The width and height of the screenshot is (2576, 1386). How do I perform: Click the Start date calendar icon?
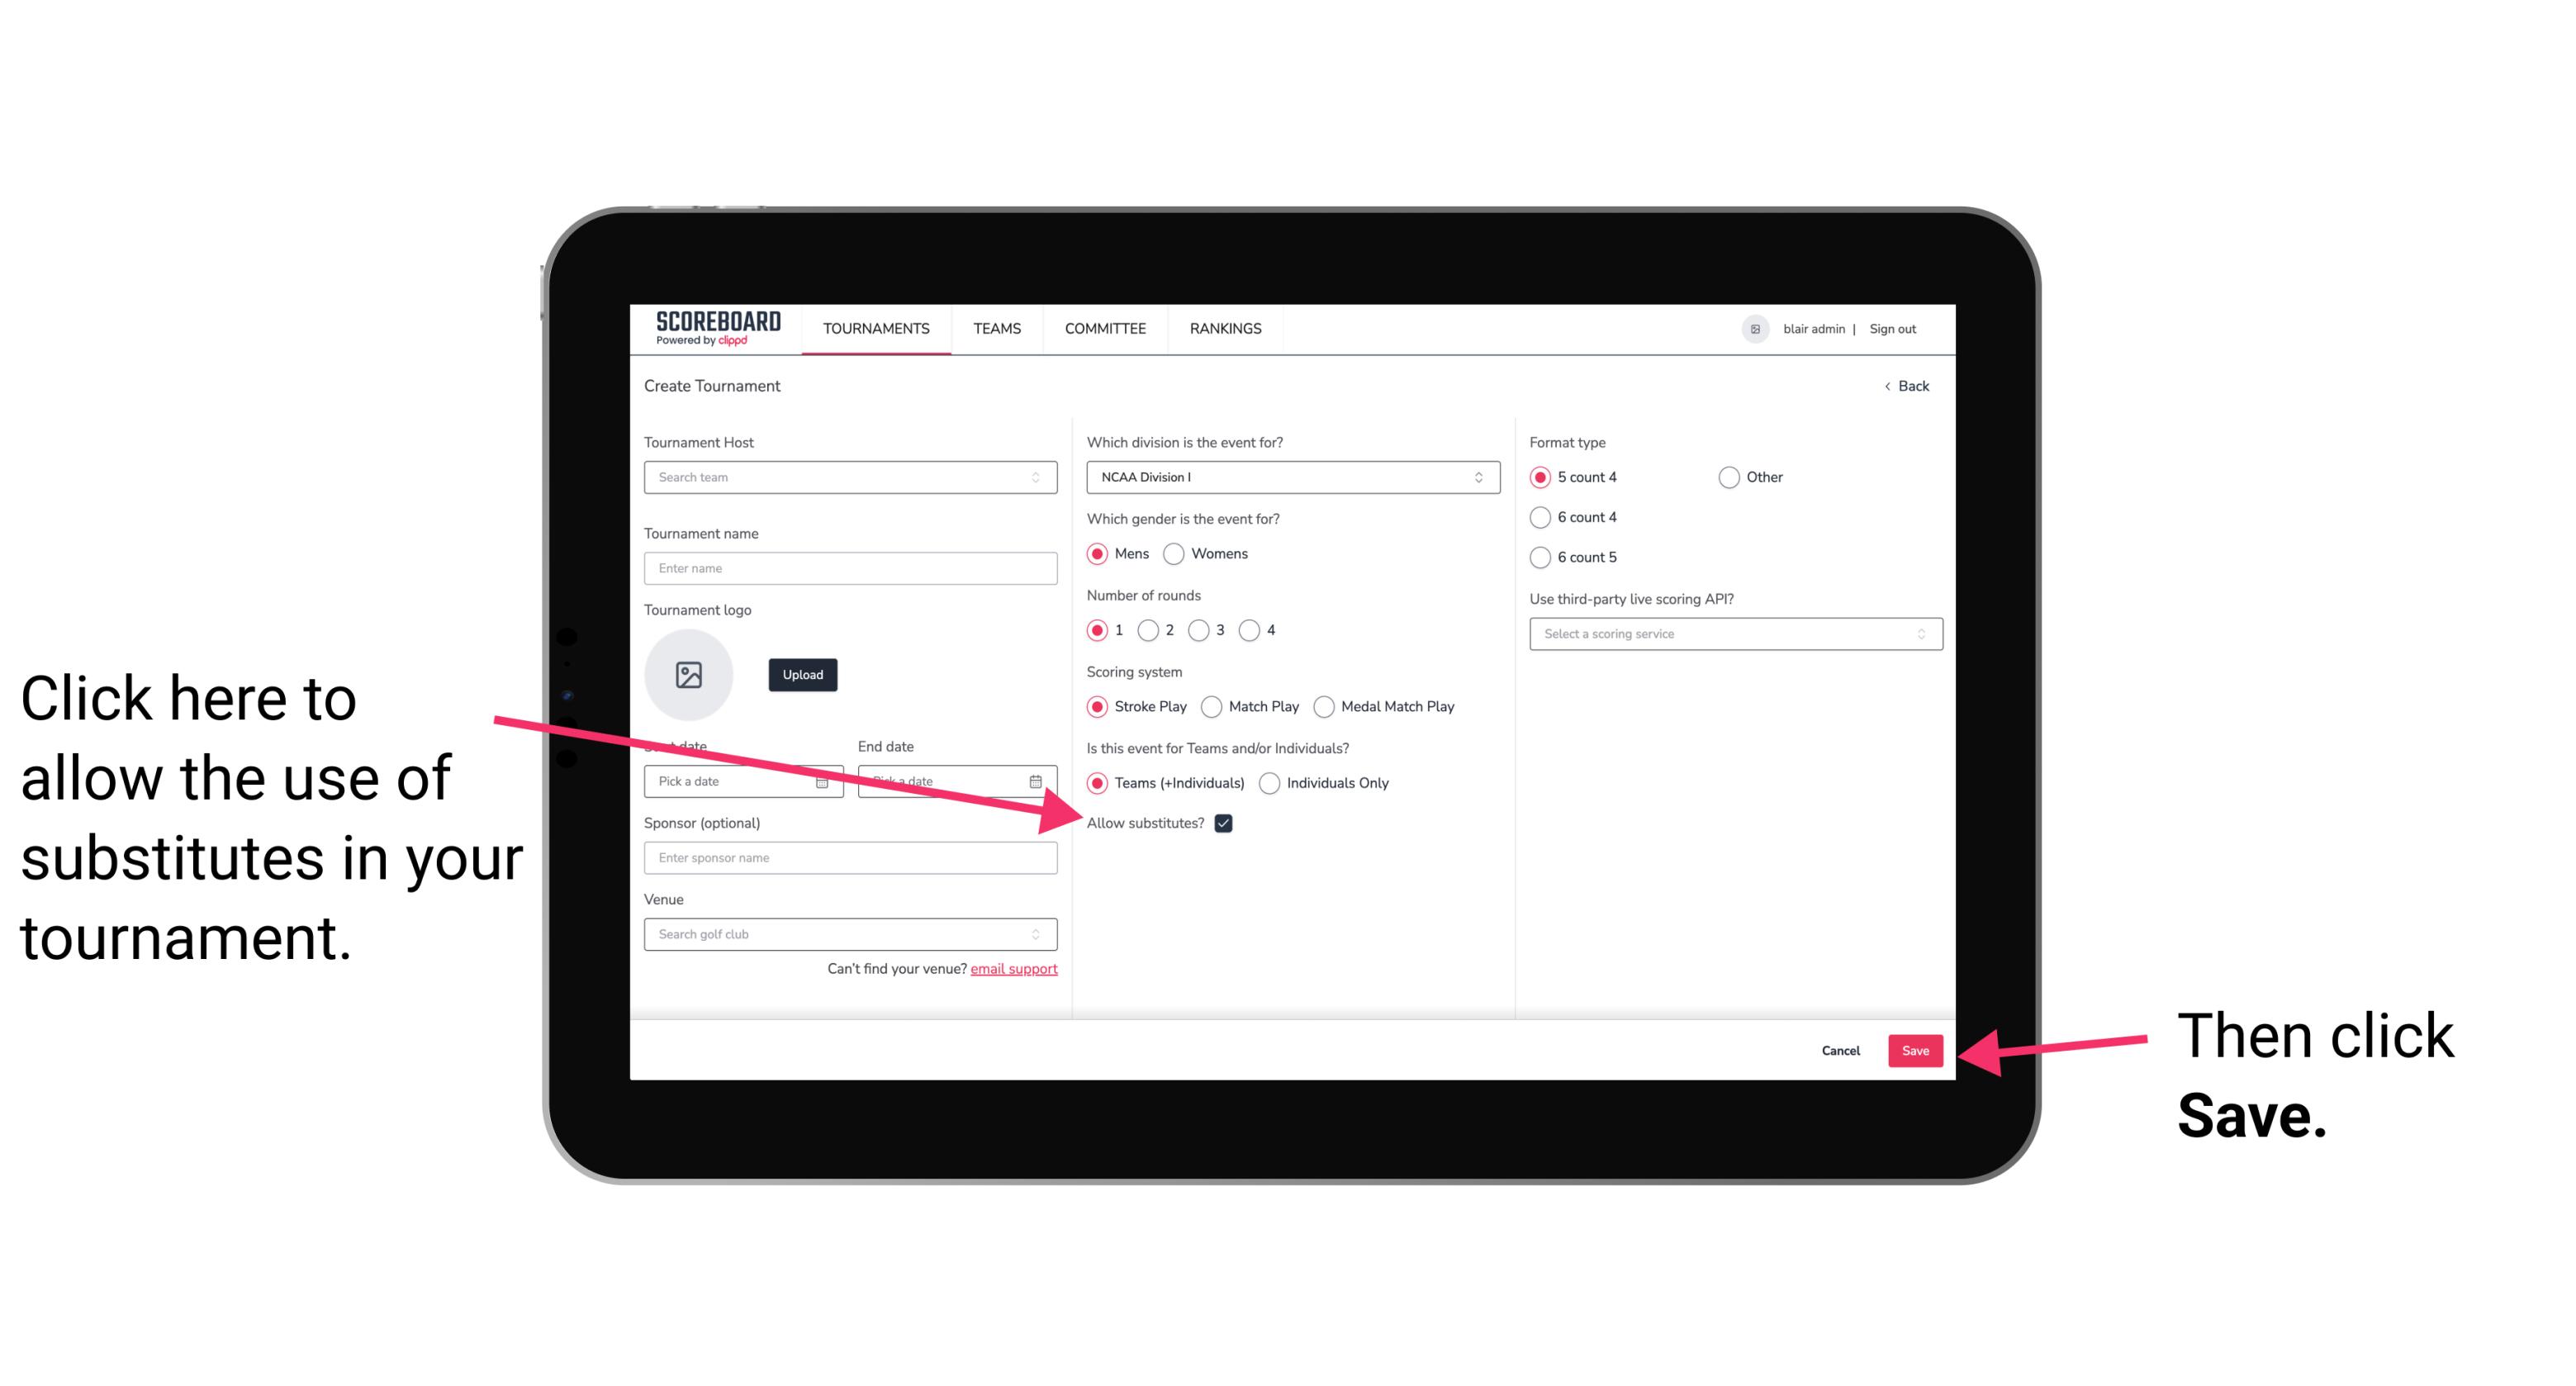pyautogui.click(x=824, y=781)
